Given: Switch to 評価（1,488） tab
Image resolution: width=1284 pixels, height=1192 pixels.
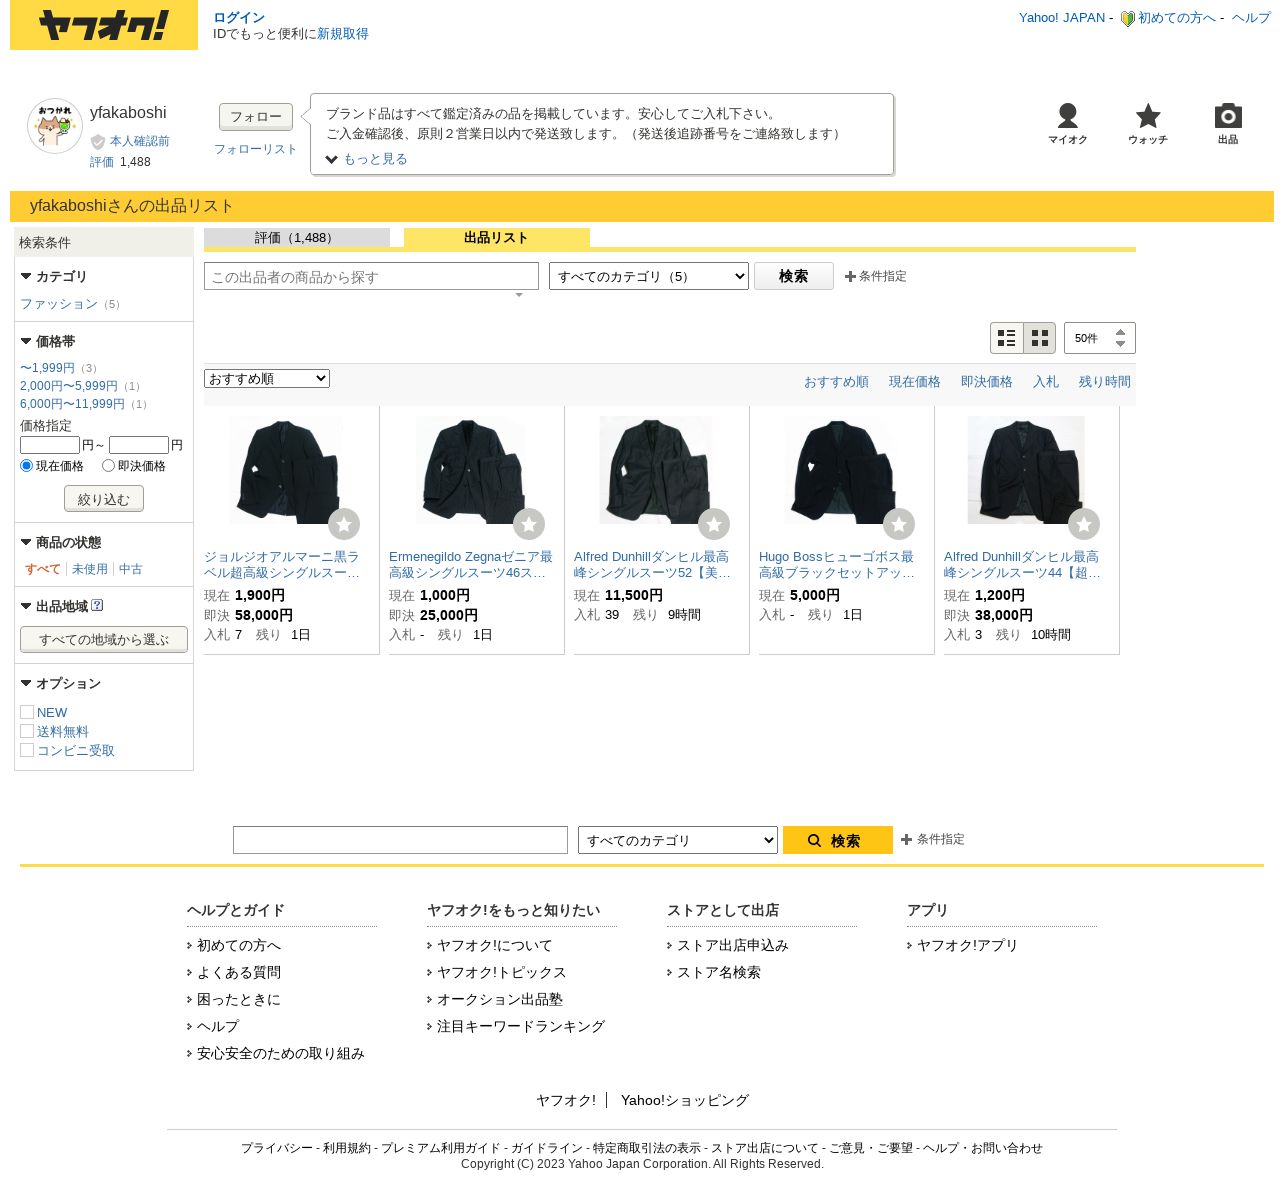Looking at the screenshot, I should click(x=297, y=238).
